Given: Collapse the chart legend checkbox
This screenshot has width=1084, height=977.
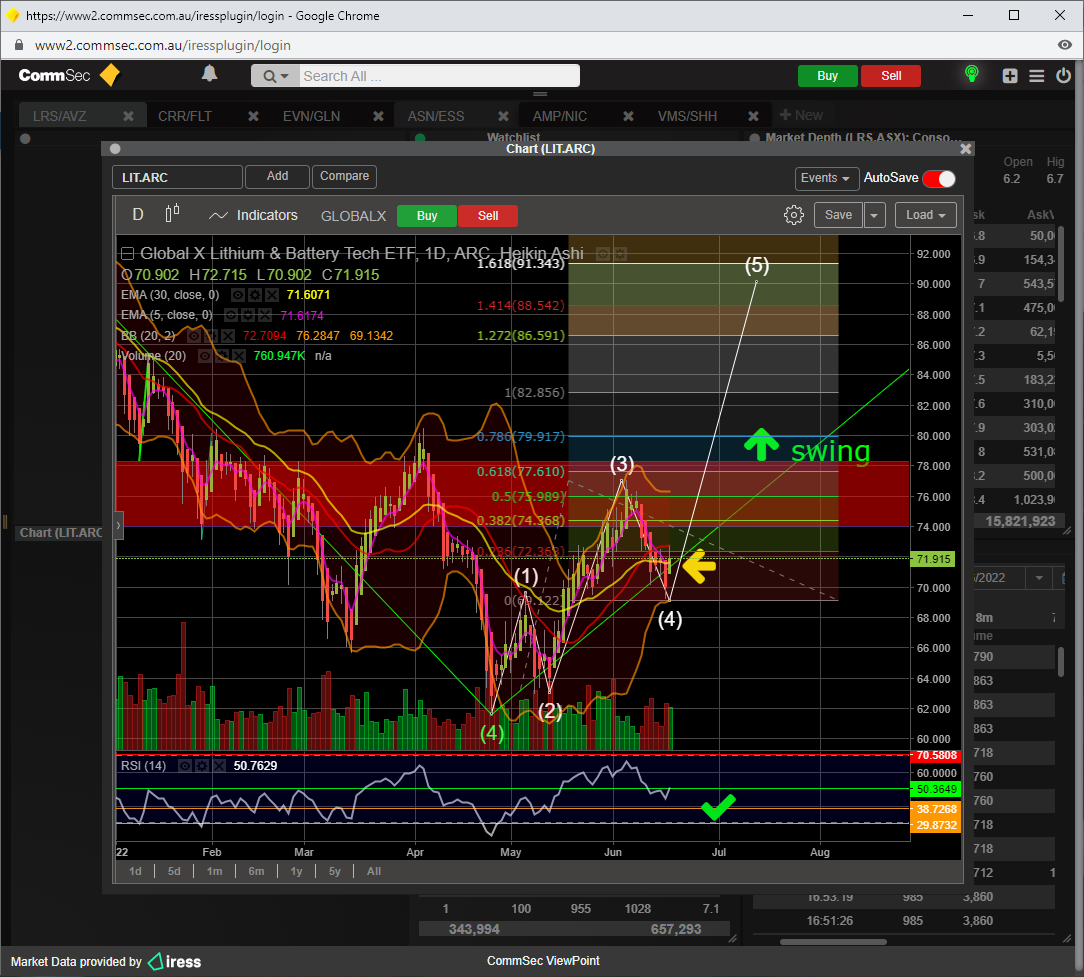Looking at the screenshot, I should (x=127, y=254).
